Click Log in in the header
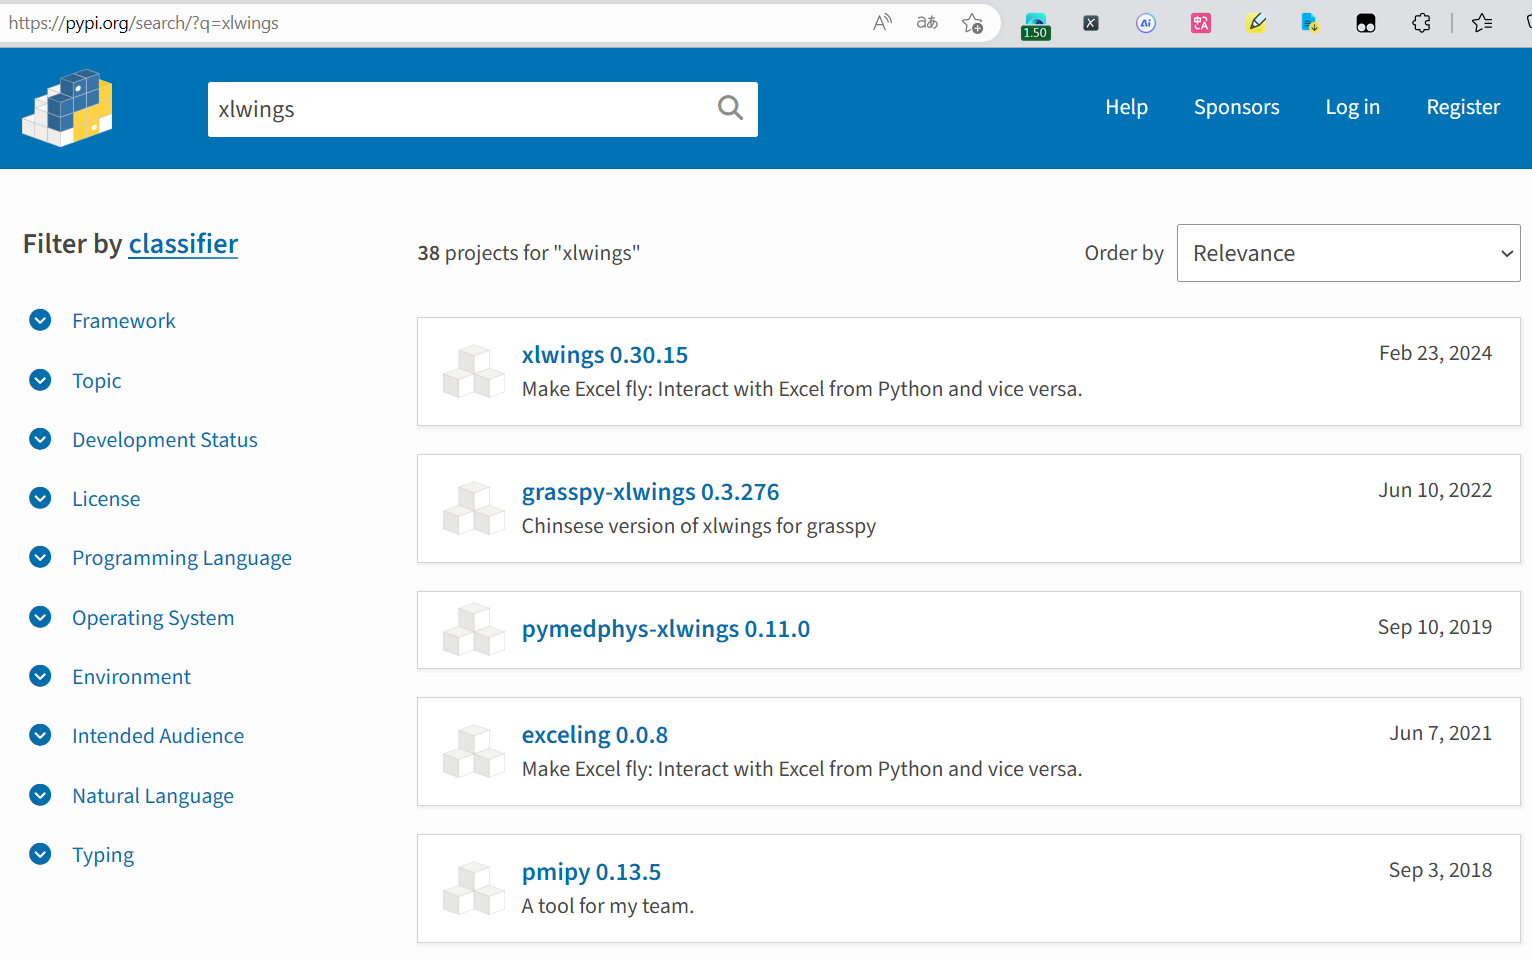Screen dimensions: 1532x960 pyautogui.click(x=1352, y=107)
